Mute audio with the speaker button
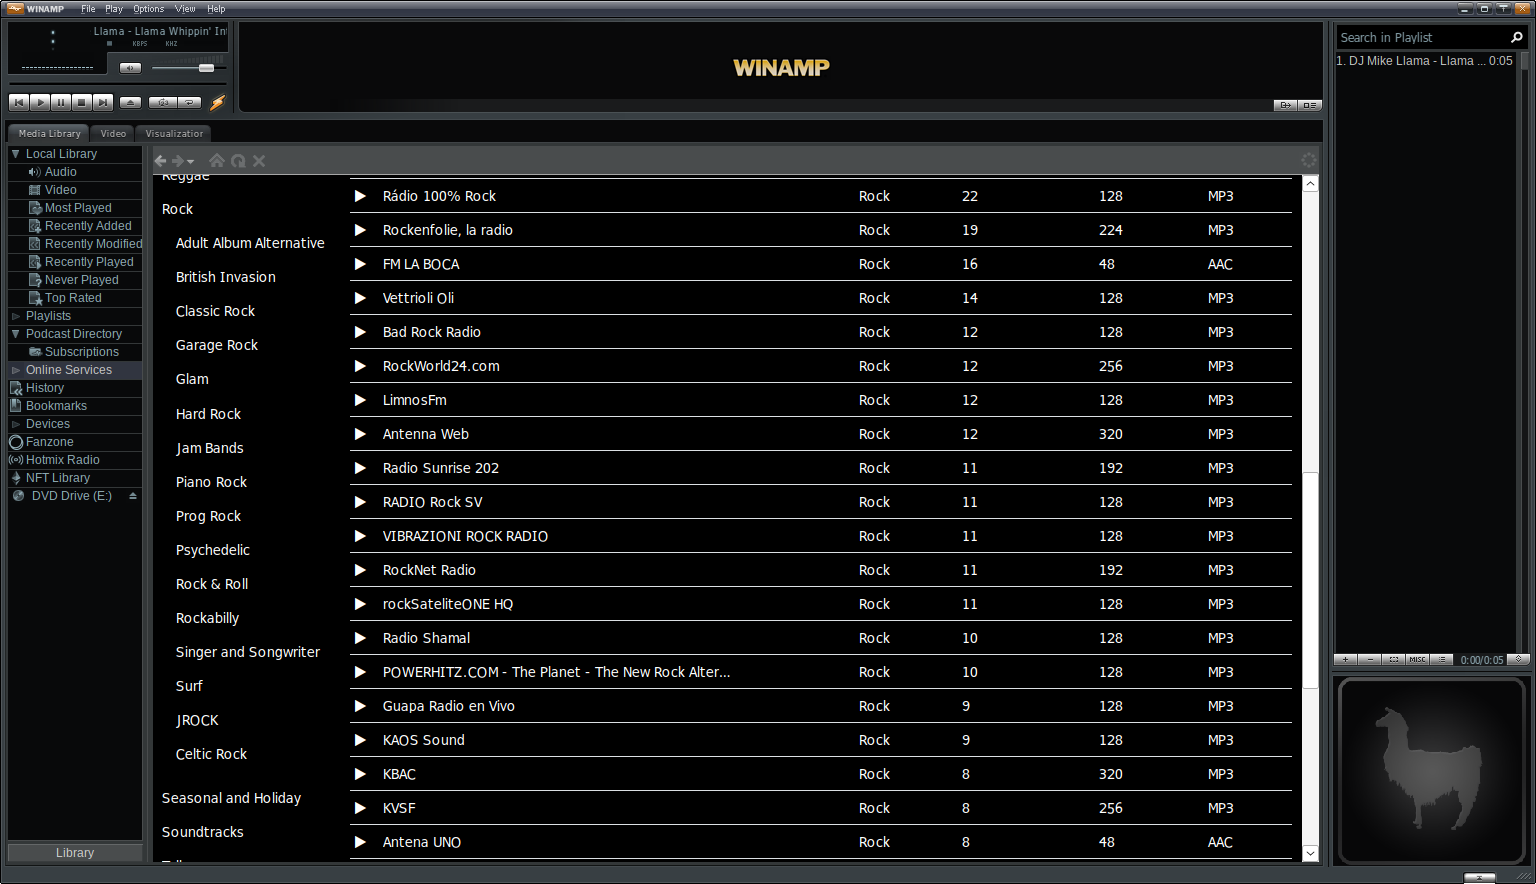 pyautogui.click(x=130, y=68)
